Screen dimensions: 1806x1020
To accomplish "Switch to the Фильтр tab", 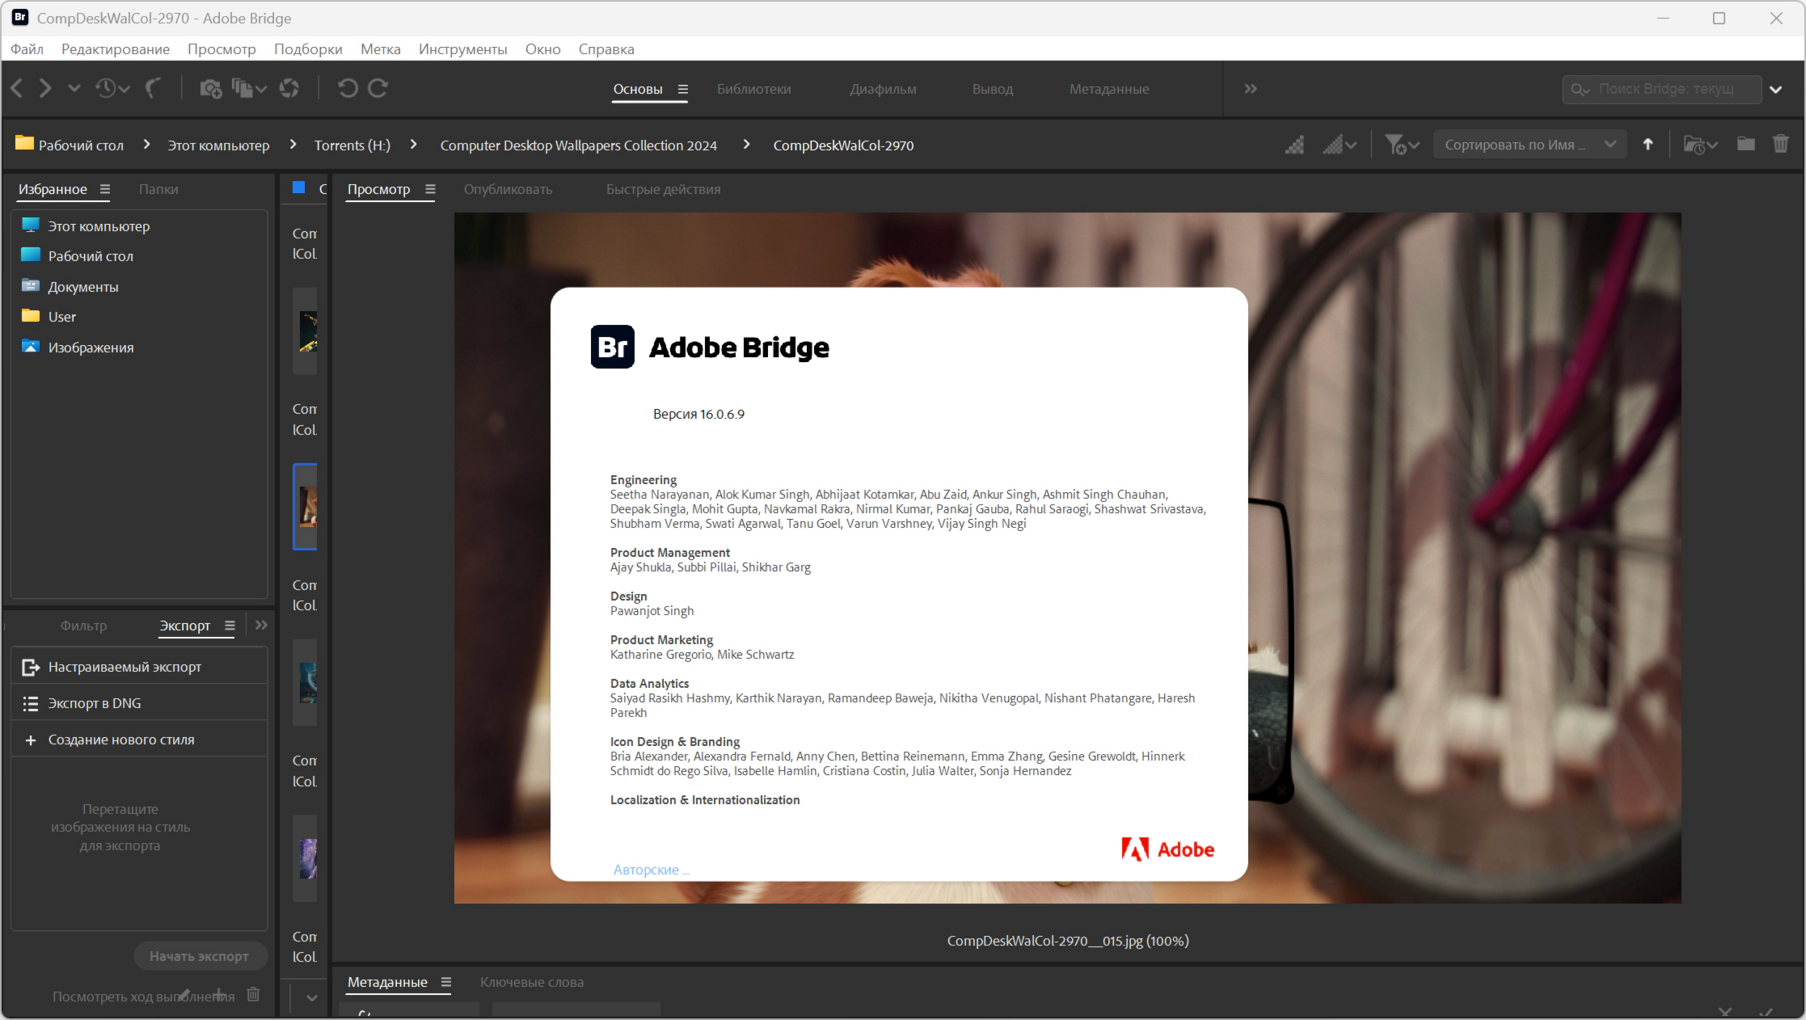I will [x=83, y=626].
